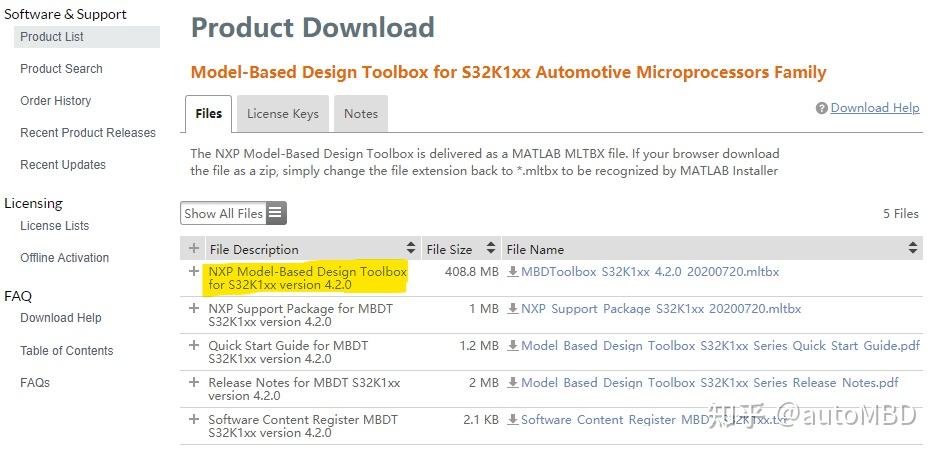941x453 pixels.
Task: Click the orange Model-Based Design Toolbox title
Action: point(508,73)
